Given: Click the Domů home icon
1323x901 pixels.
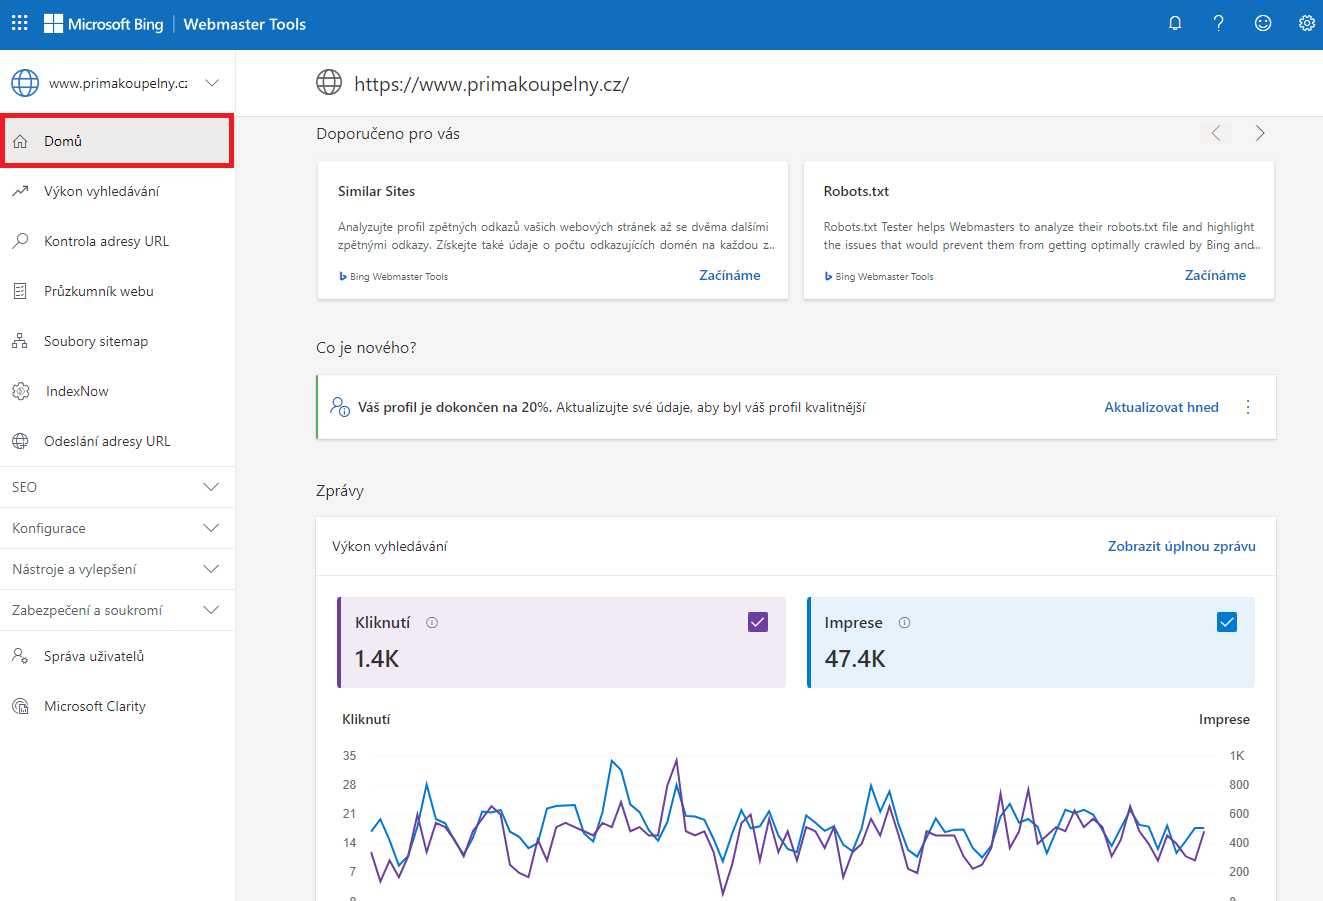Looking at the screenshot, I should click(20, 141).
